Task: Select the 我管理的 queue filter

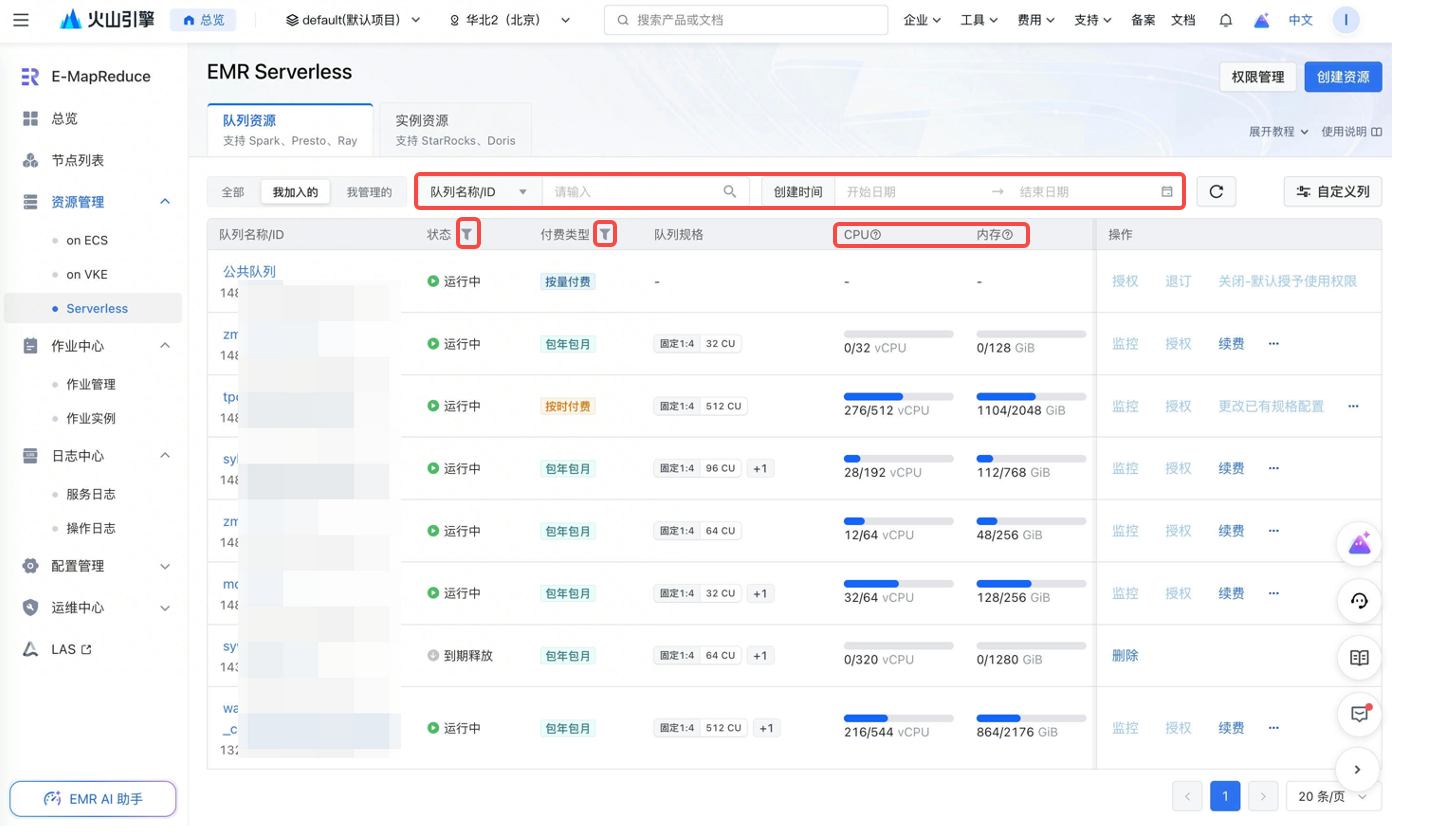Action: coord(369,192)
